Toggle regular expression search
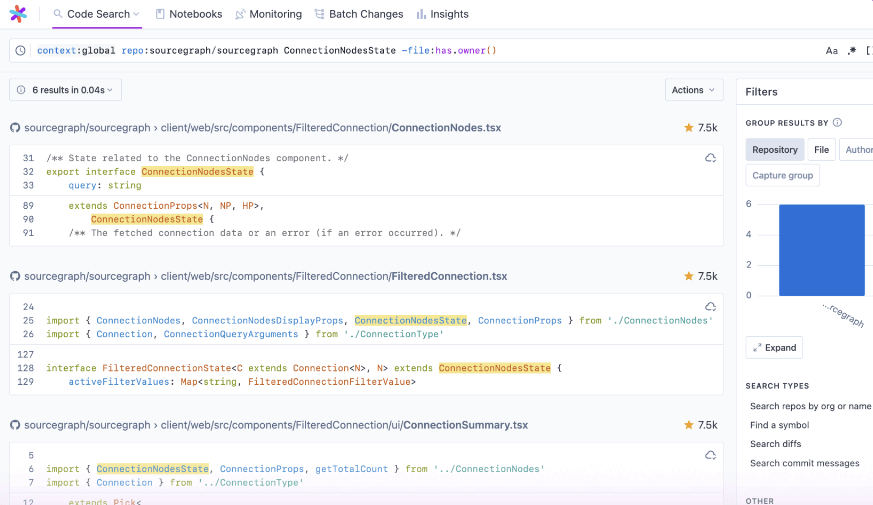Screen dimensions: 873x505 [x=852, y=51]
